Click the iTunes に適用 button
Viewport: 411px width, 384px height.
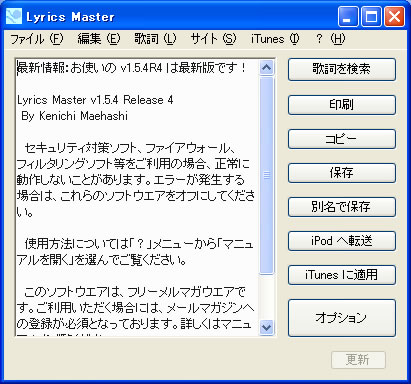[x=342, y=275]
